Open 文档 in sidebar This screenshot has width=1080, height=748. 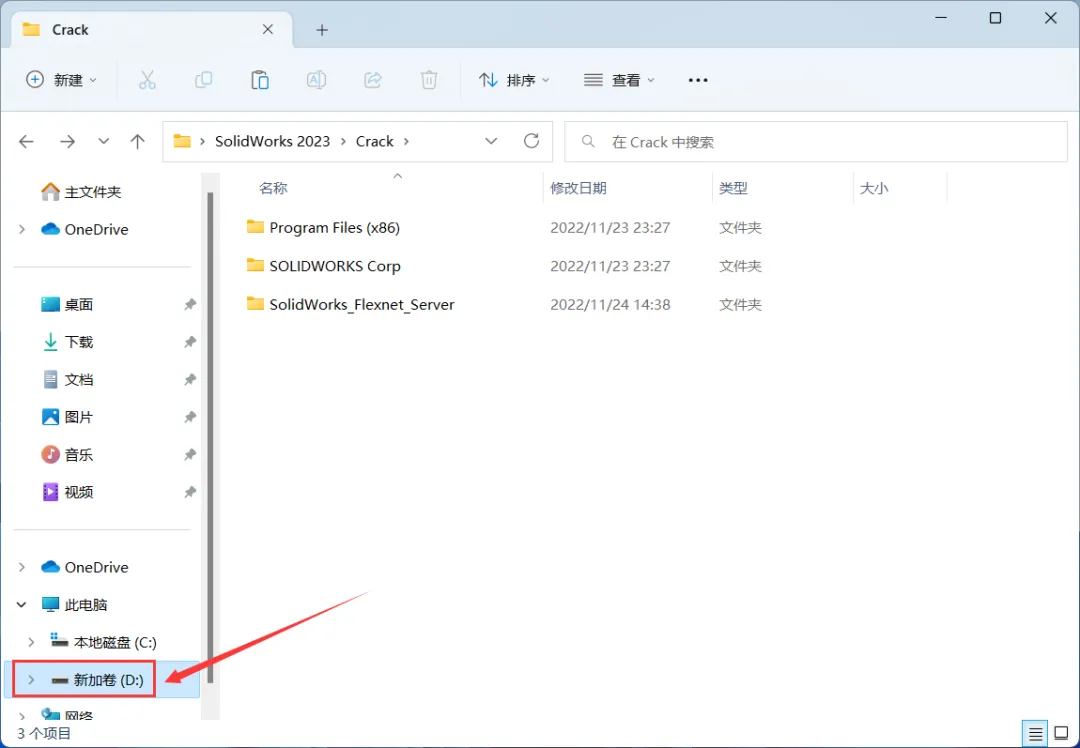[x=67, y=380]
